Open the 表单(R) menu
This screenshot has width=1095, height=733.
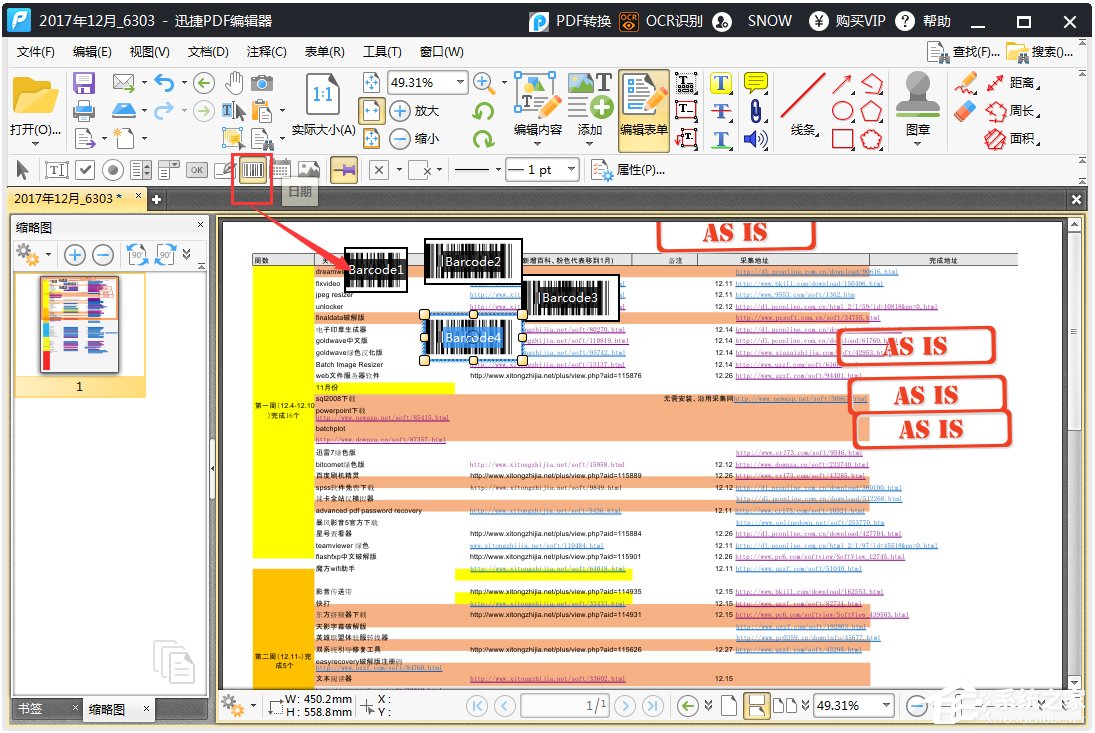pyautogui.click(x=324, y=52)
